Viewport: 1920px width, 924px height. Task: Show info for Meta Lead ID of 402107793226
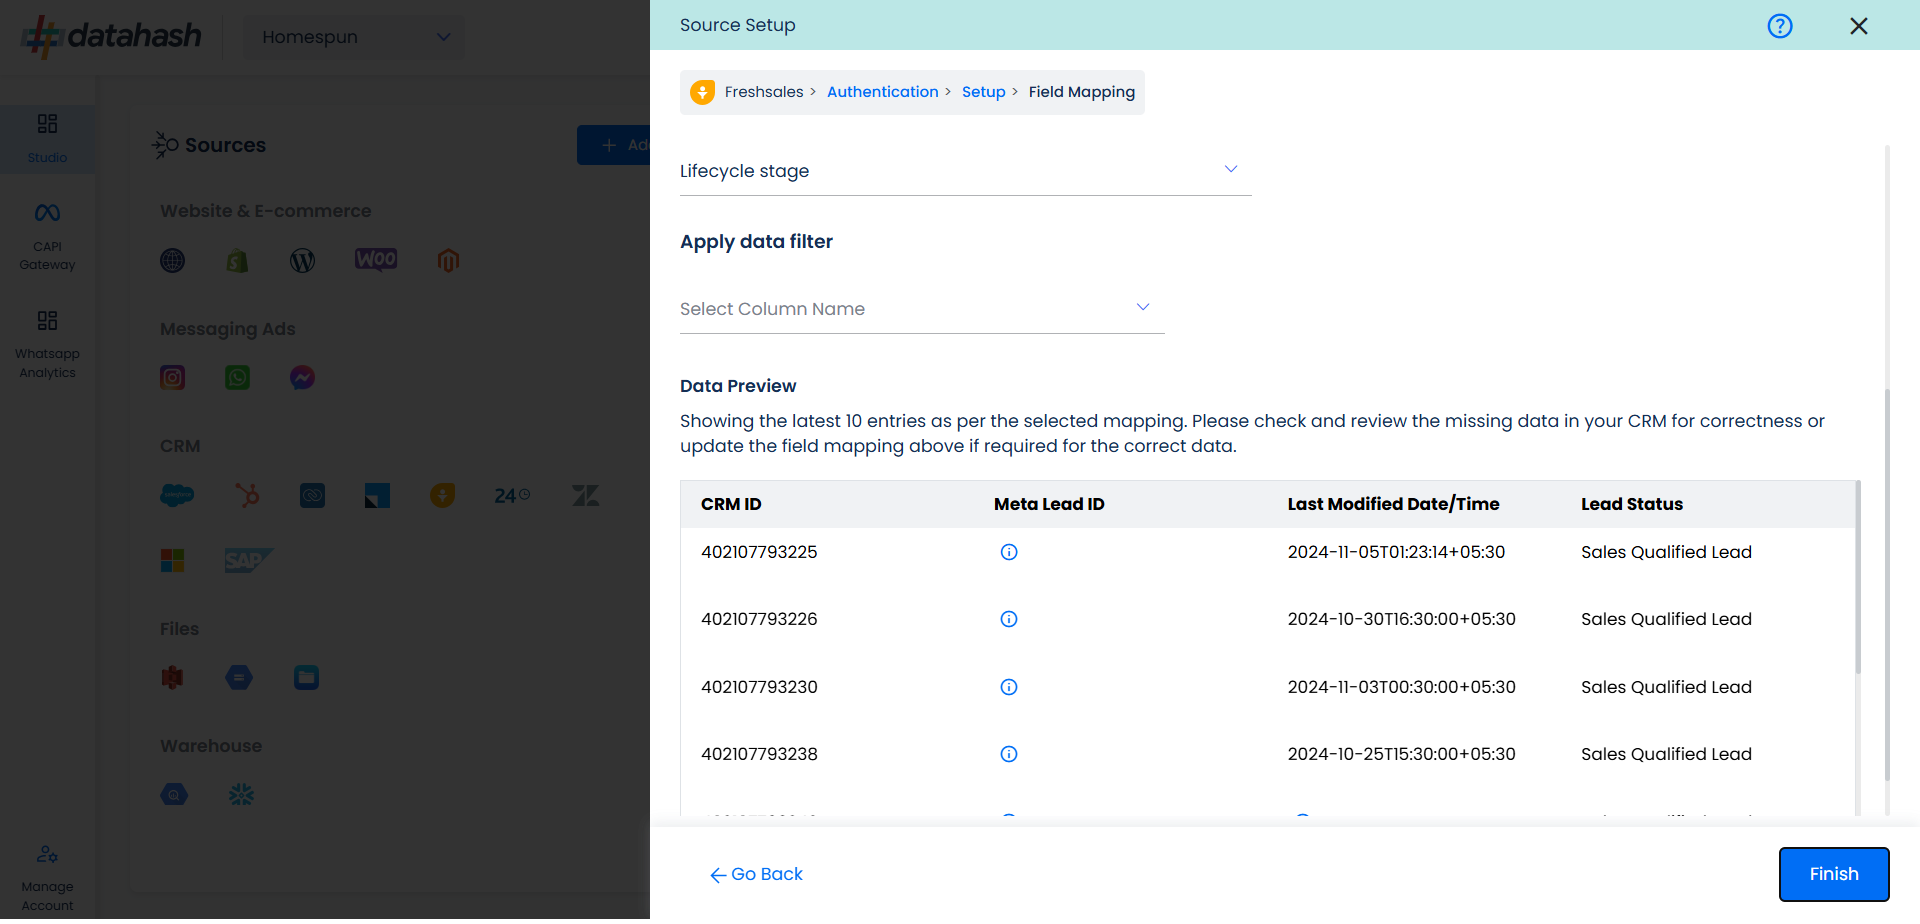coord(1009,619)
